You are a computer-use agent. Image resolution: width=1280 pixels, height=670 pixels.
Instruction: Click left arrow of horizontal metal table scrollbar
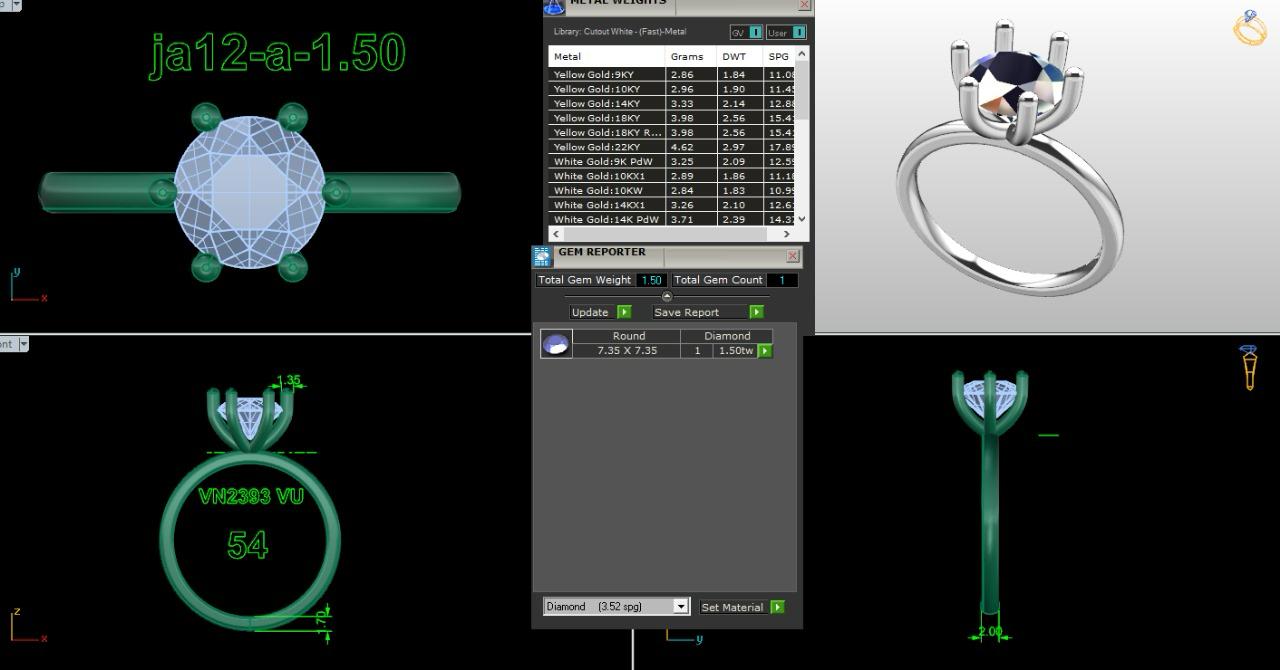(555, 233)
